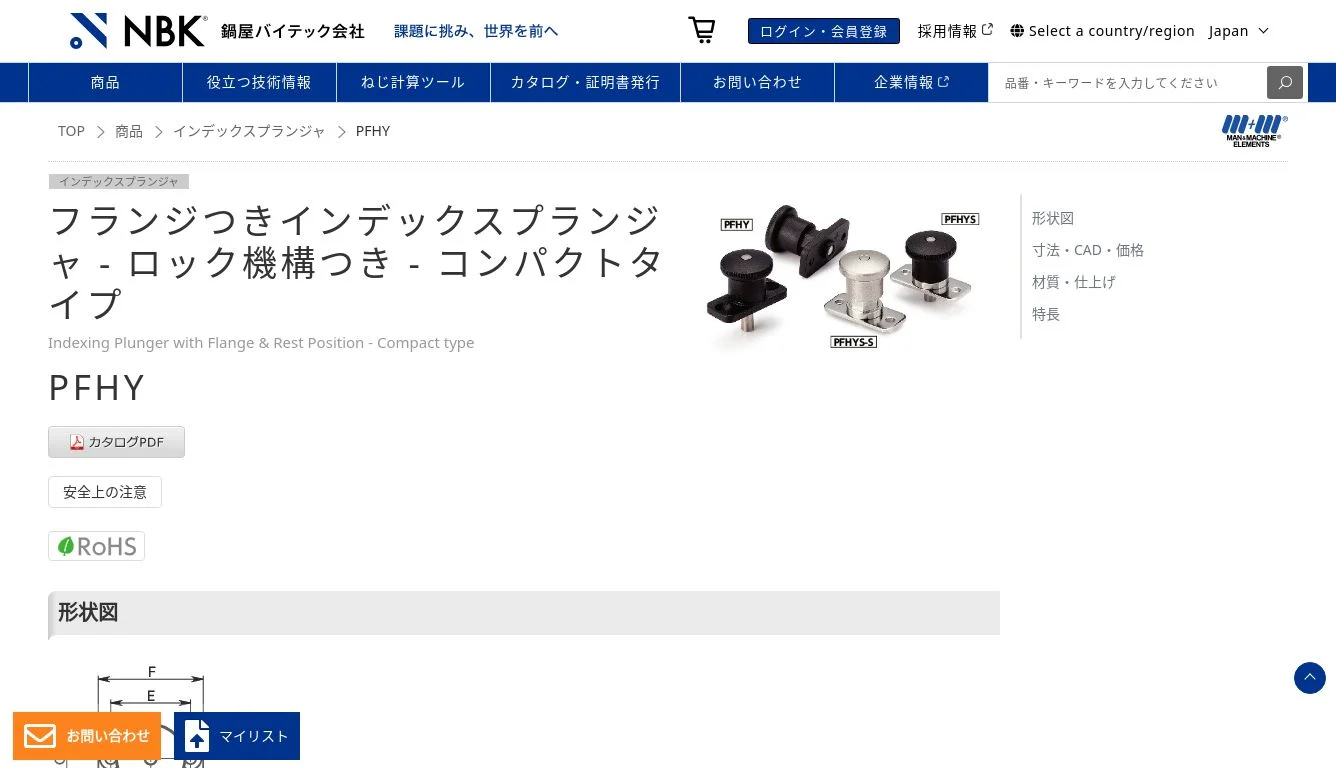Select カタログ・証明書発行 in navigation bar
Viewport: 1336px width, 768px height.
pyautogui.click(x=585, y=82)
